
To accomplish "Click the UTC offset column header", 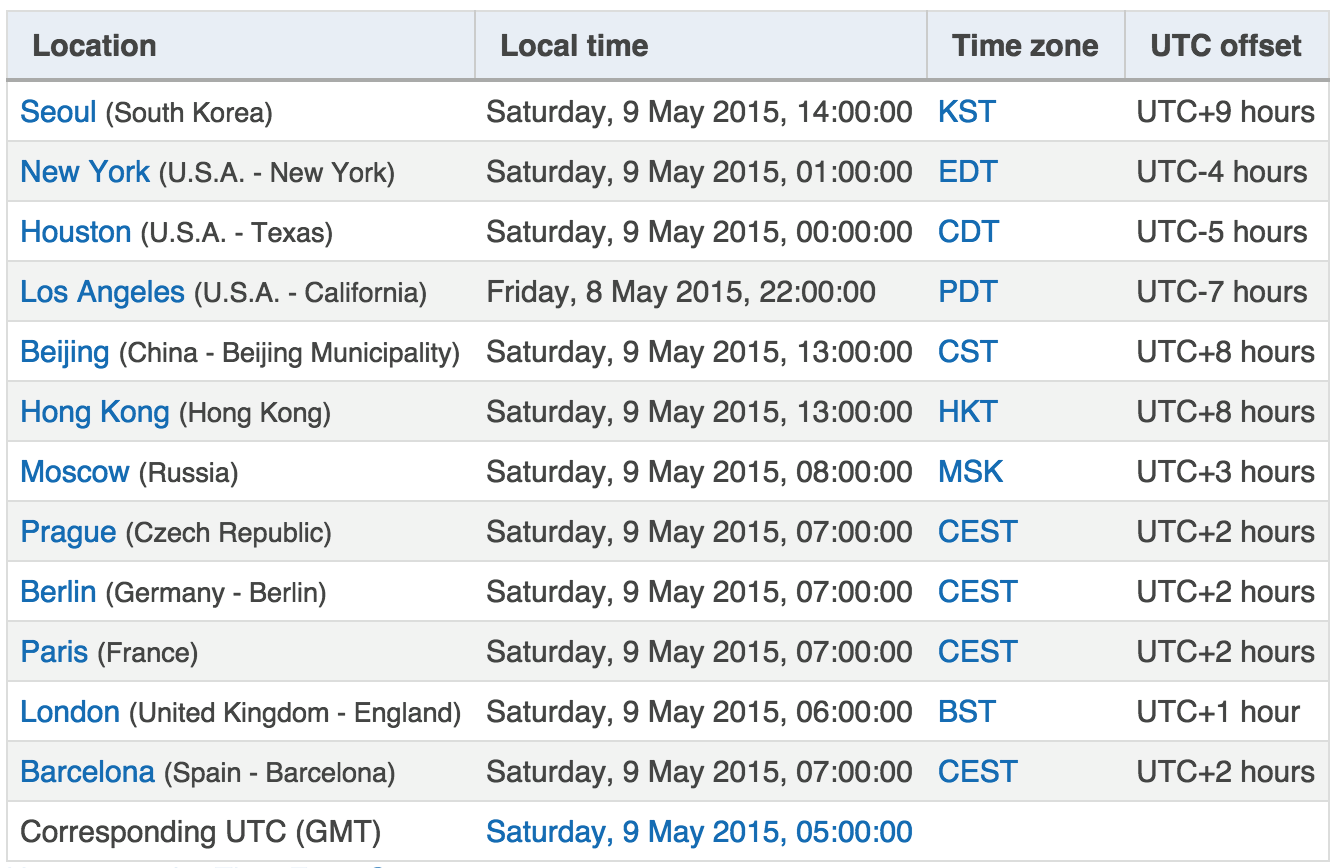I will (x=1226, y=46).
